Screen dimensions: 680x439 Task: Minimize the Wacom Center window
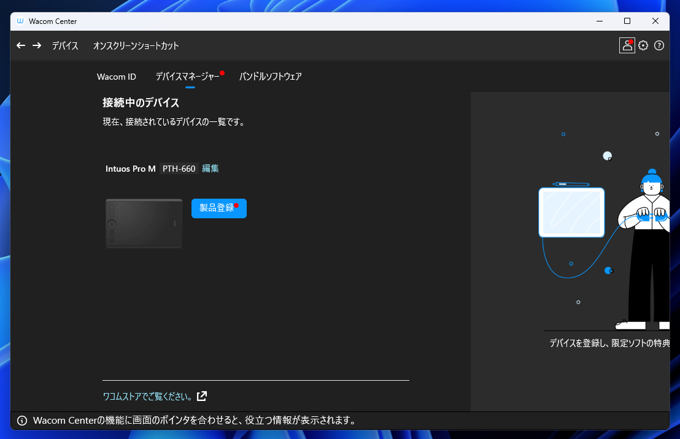click(x=599, y=21)
